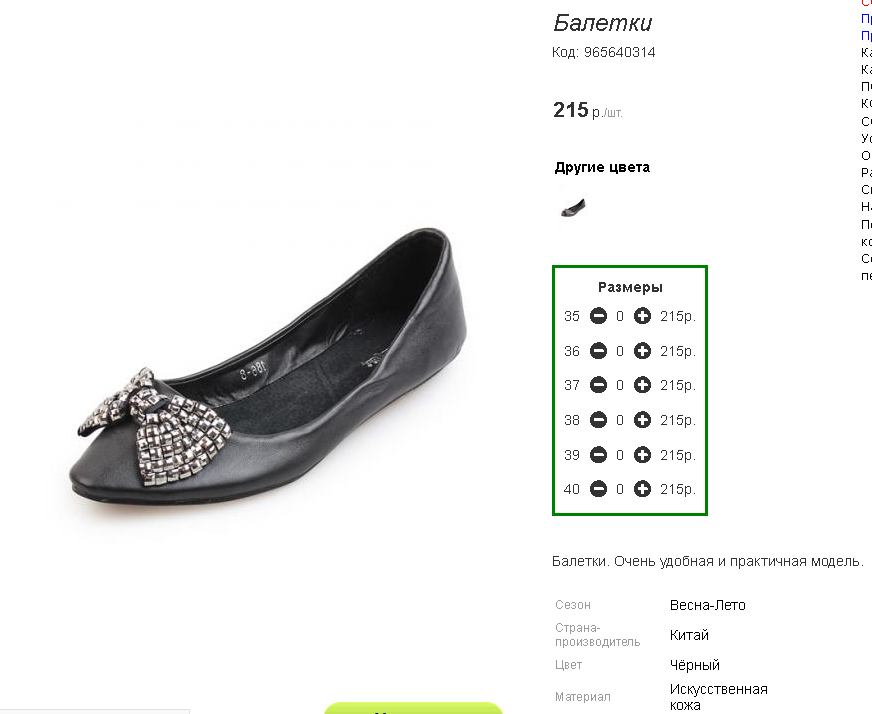Click the 215р. price for size 38
Viewport: 872px width, 714px height.
[x=678, y=420]
